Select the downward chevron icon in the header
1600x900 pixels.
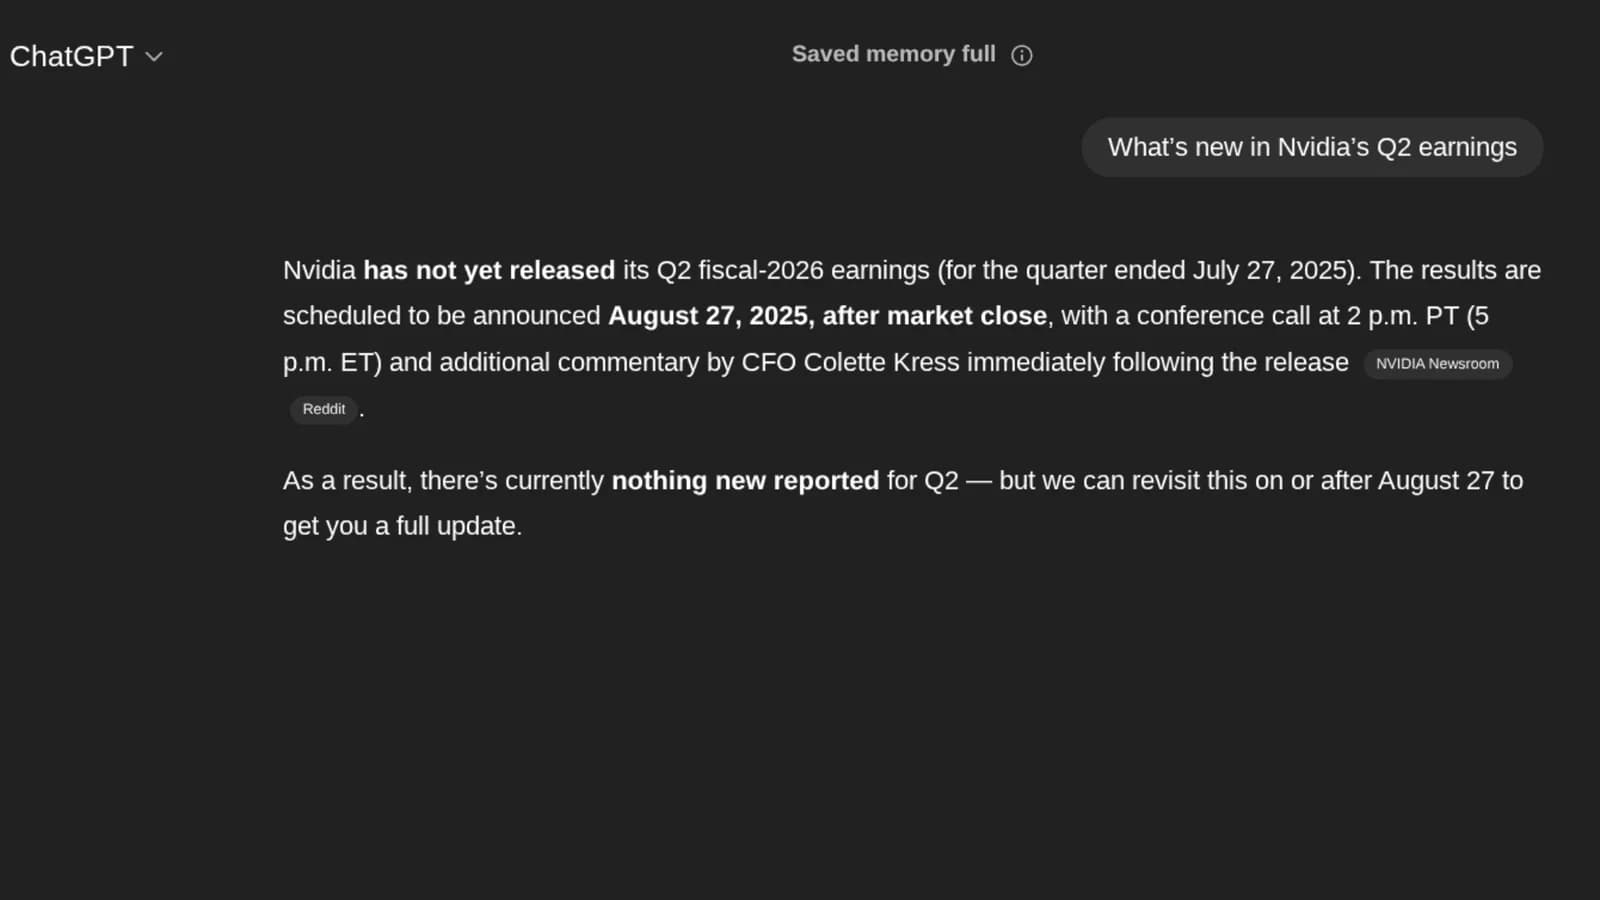153,58
